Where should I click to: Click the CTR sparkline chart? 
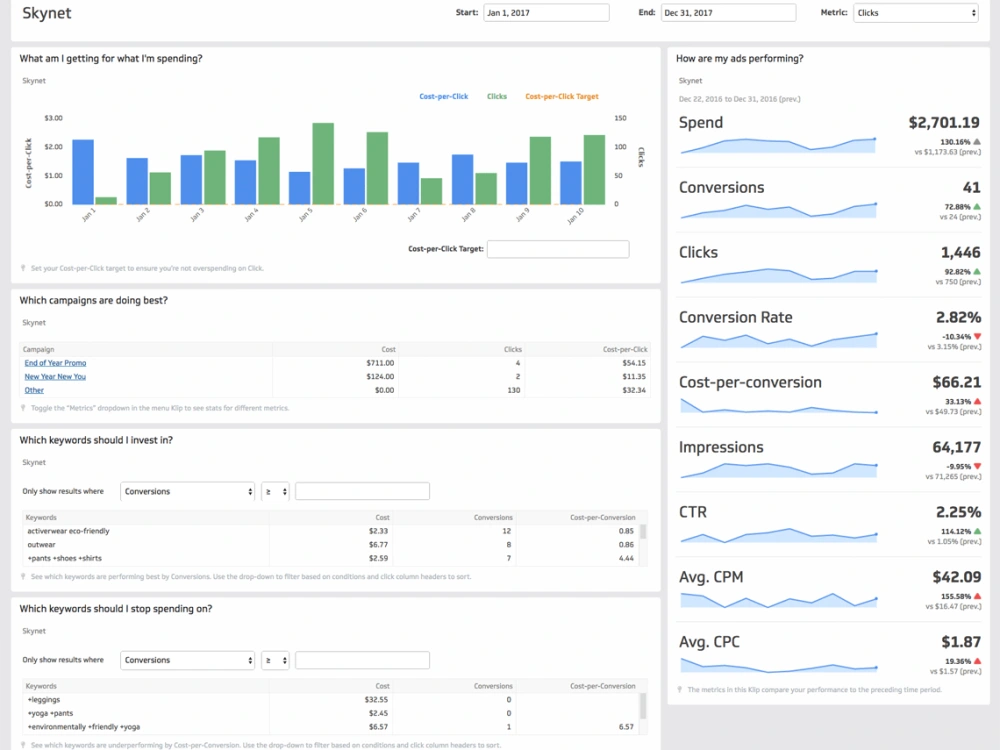click(778, 535)
